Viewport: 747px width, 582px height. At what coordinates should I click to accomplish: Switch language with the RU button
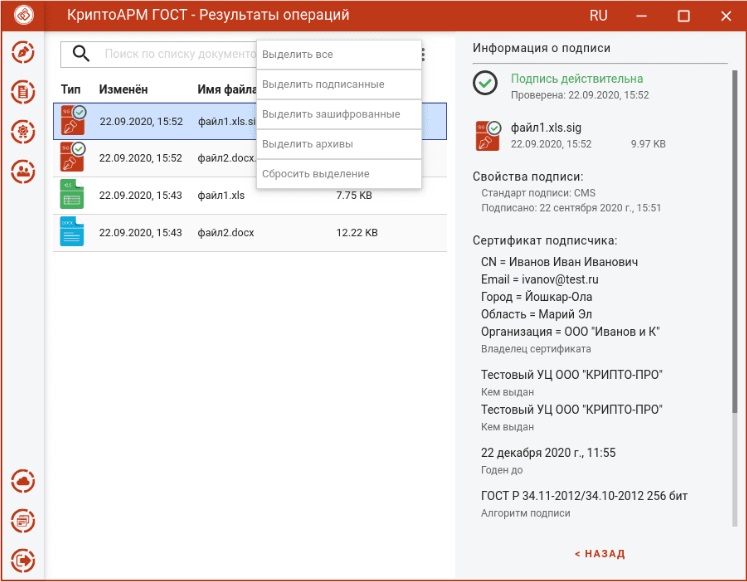point(598,16)
